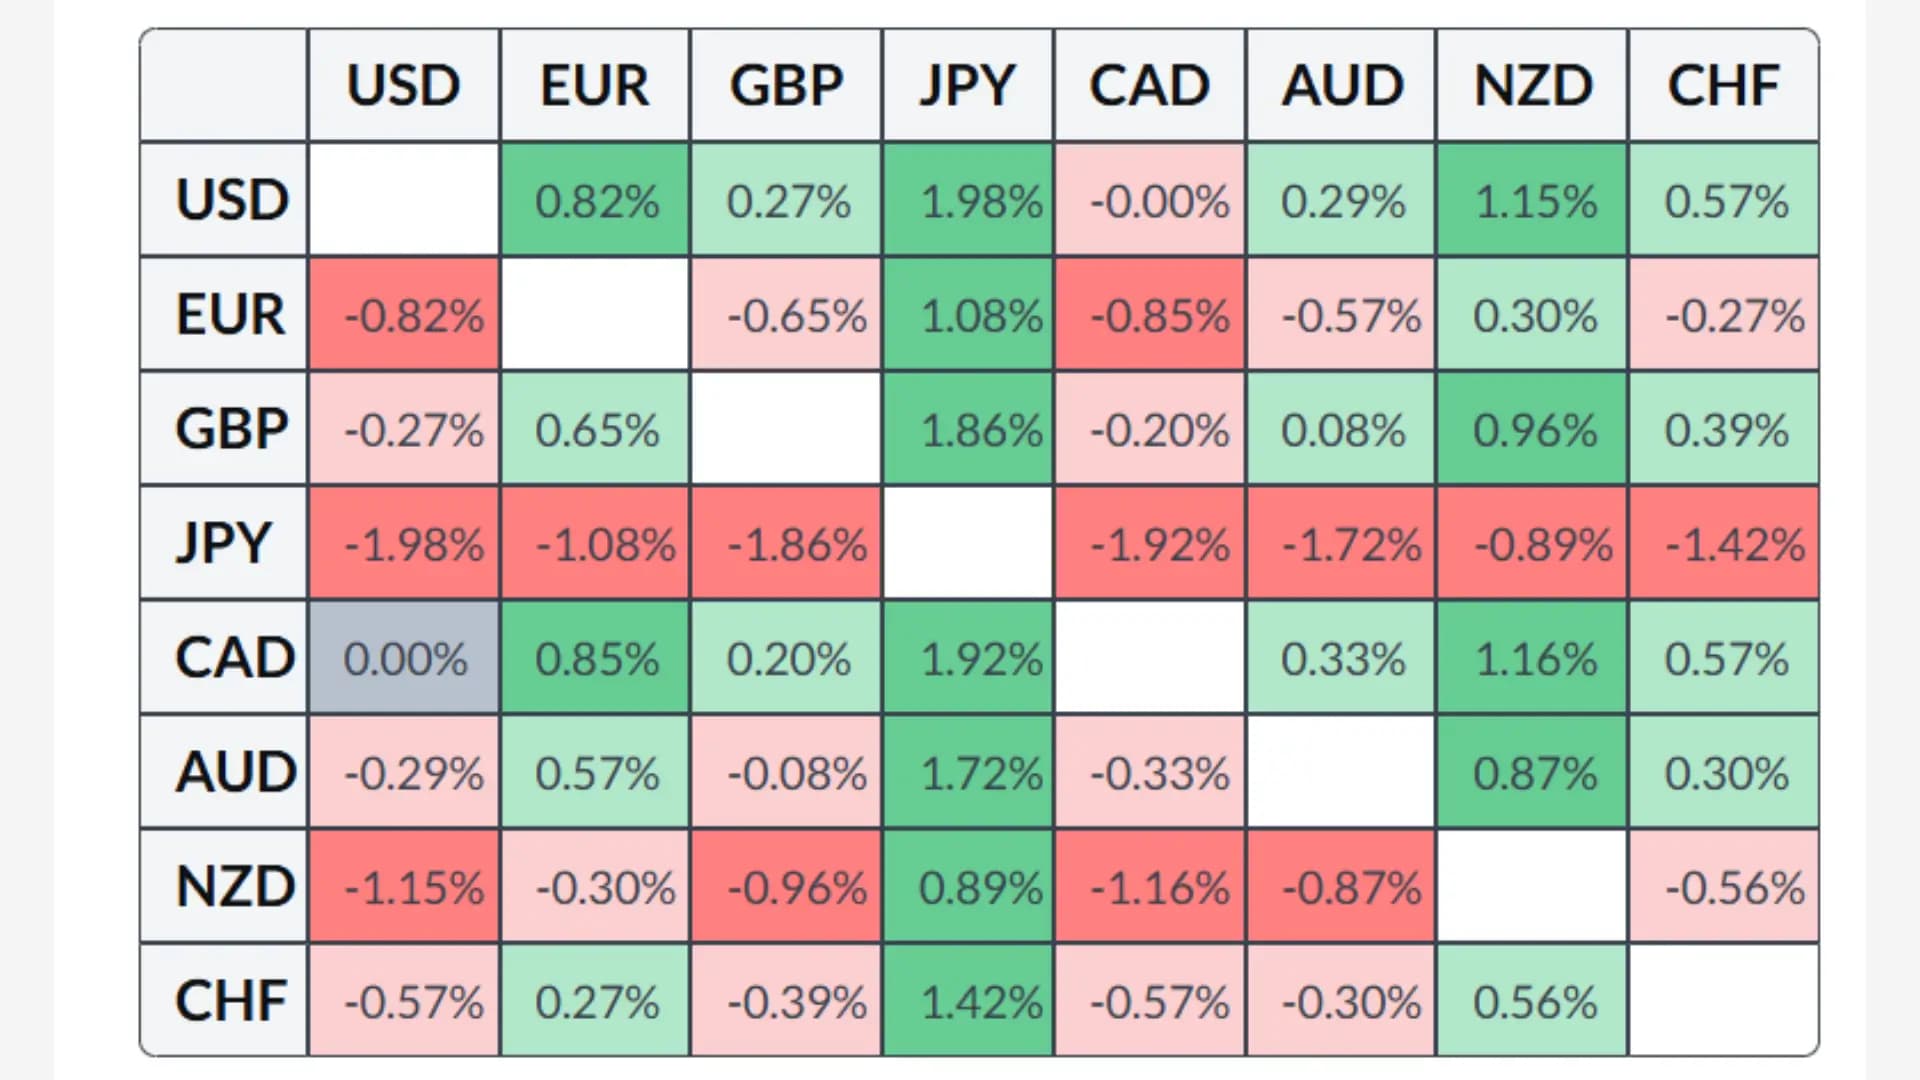
Task: Select the 0.56% cell in CHF row
Action: point(1533,1001)
